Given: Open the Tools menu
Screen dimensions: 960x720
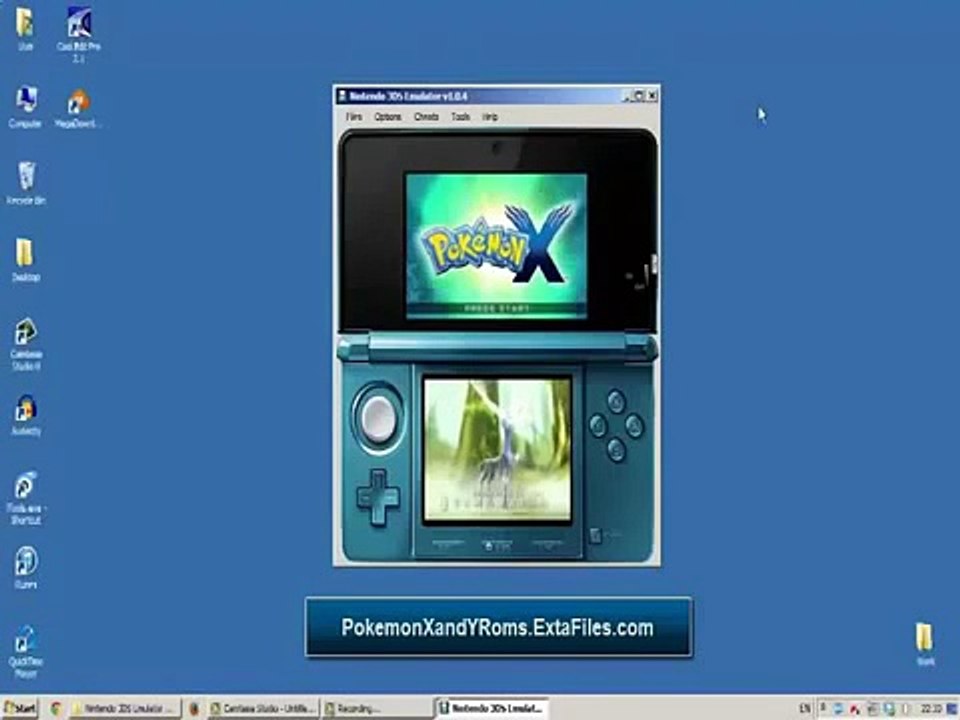Looking at the screenshot, I should pos(460,116).
